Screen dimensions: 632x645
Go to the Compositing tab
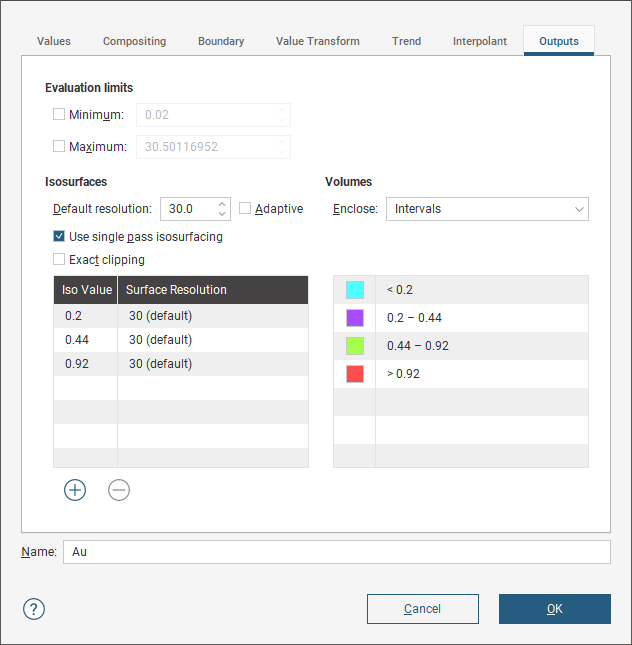click(134, 42)
